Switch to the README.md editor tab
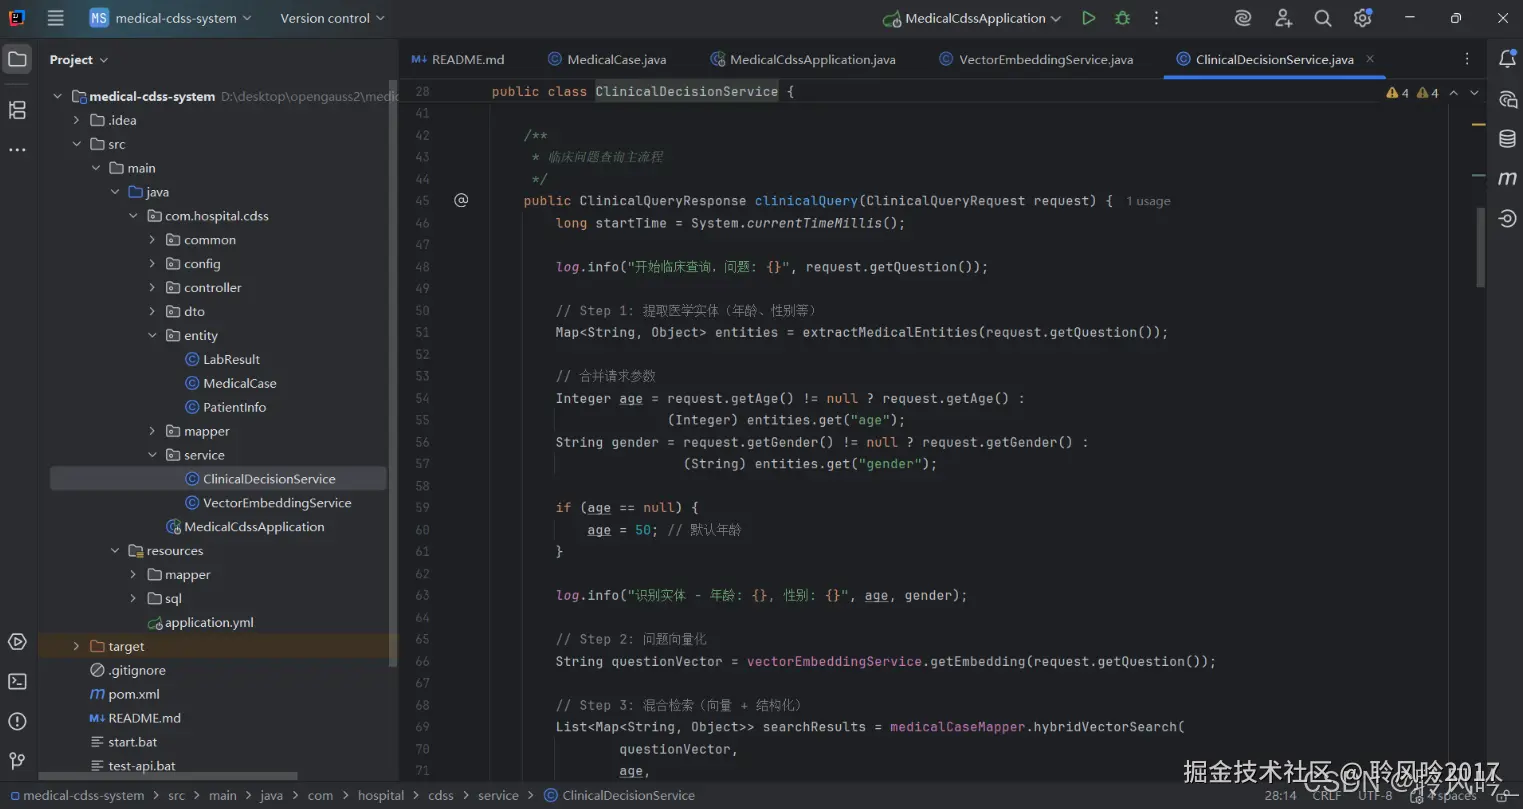This screenshot has height=809, width=1523. click(467, 60)
